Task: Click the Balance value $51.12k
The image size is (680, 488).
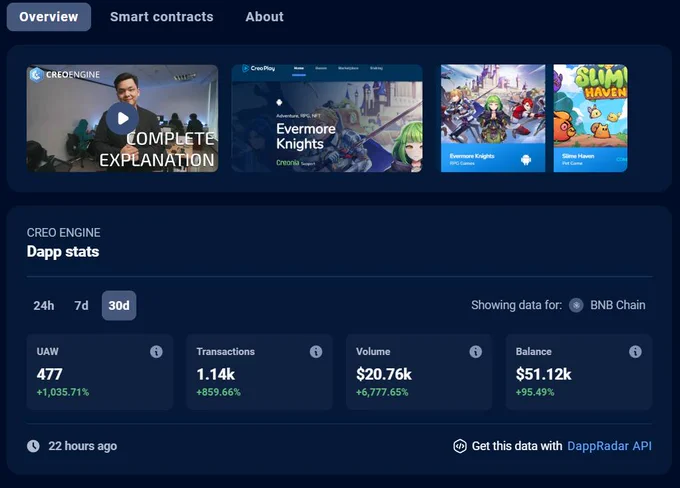Action: (x=543, y=374)
